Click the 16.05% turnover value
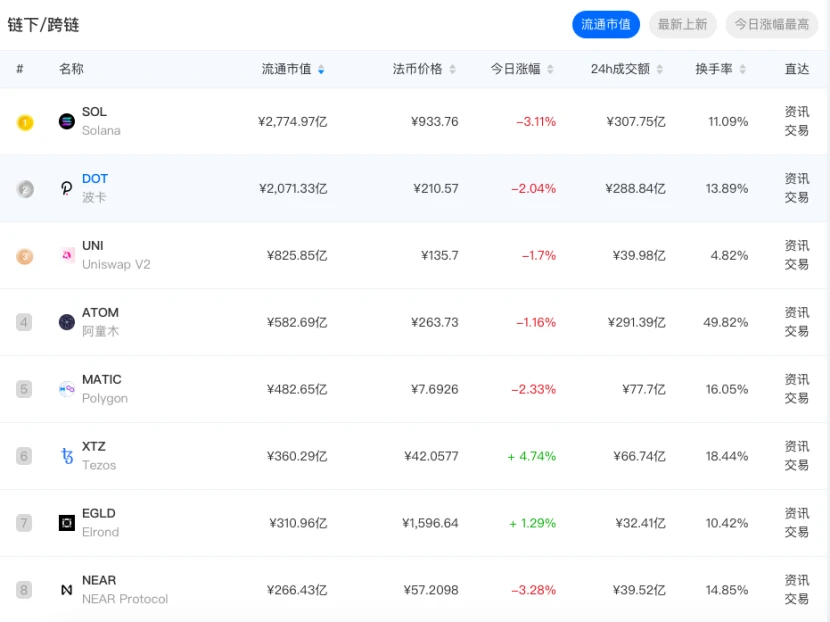Screen dimensions: 830x622 coord(727,389)
